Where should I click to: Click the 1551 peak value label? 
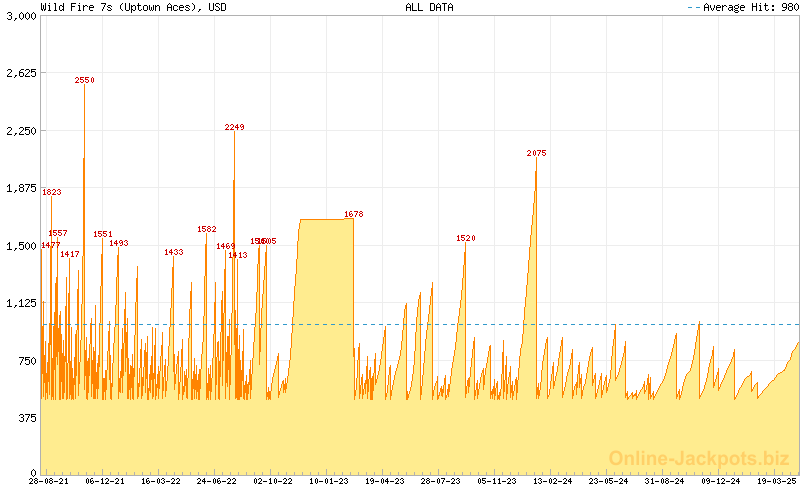click(103, 234)
